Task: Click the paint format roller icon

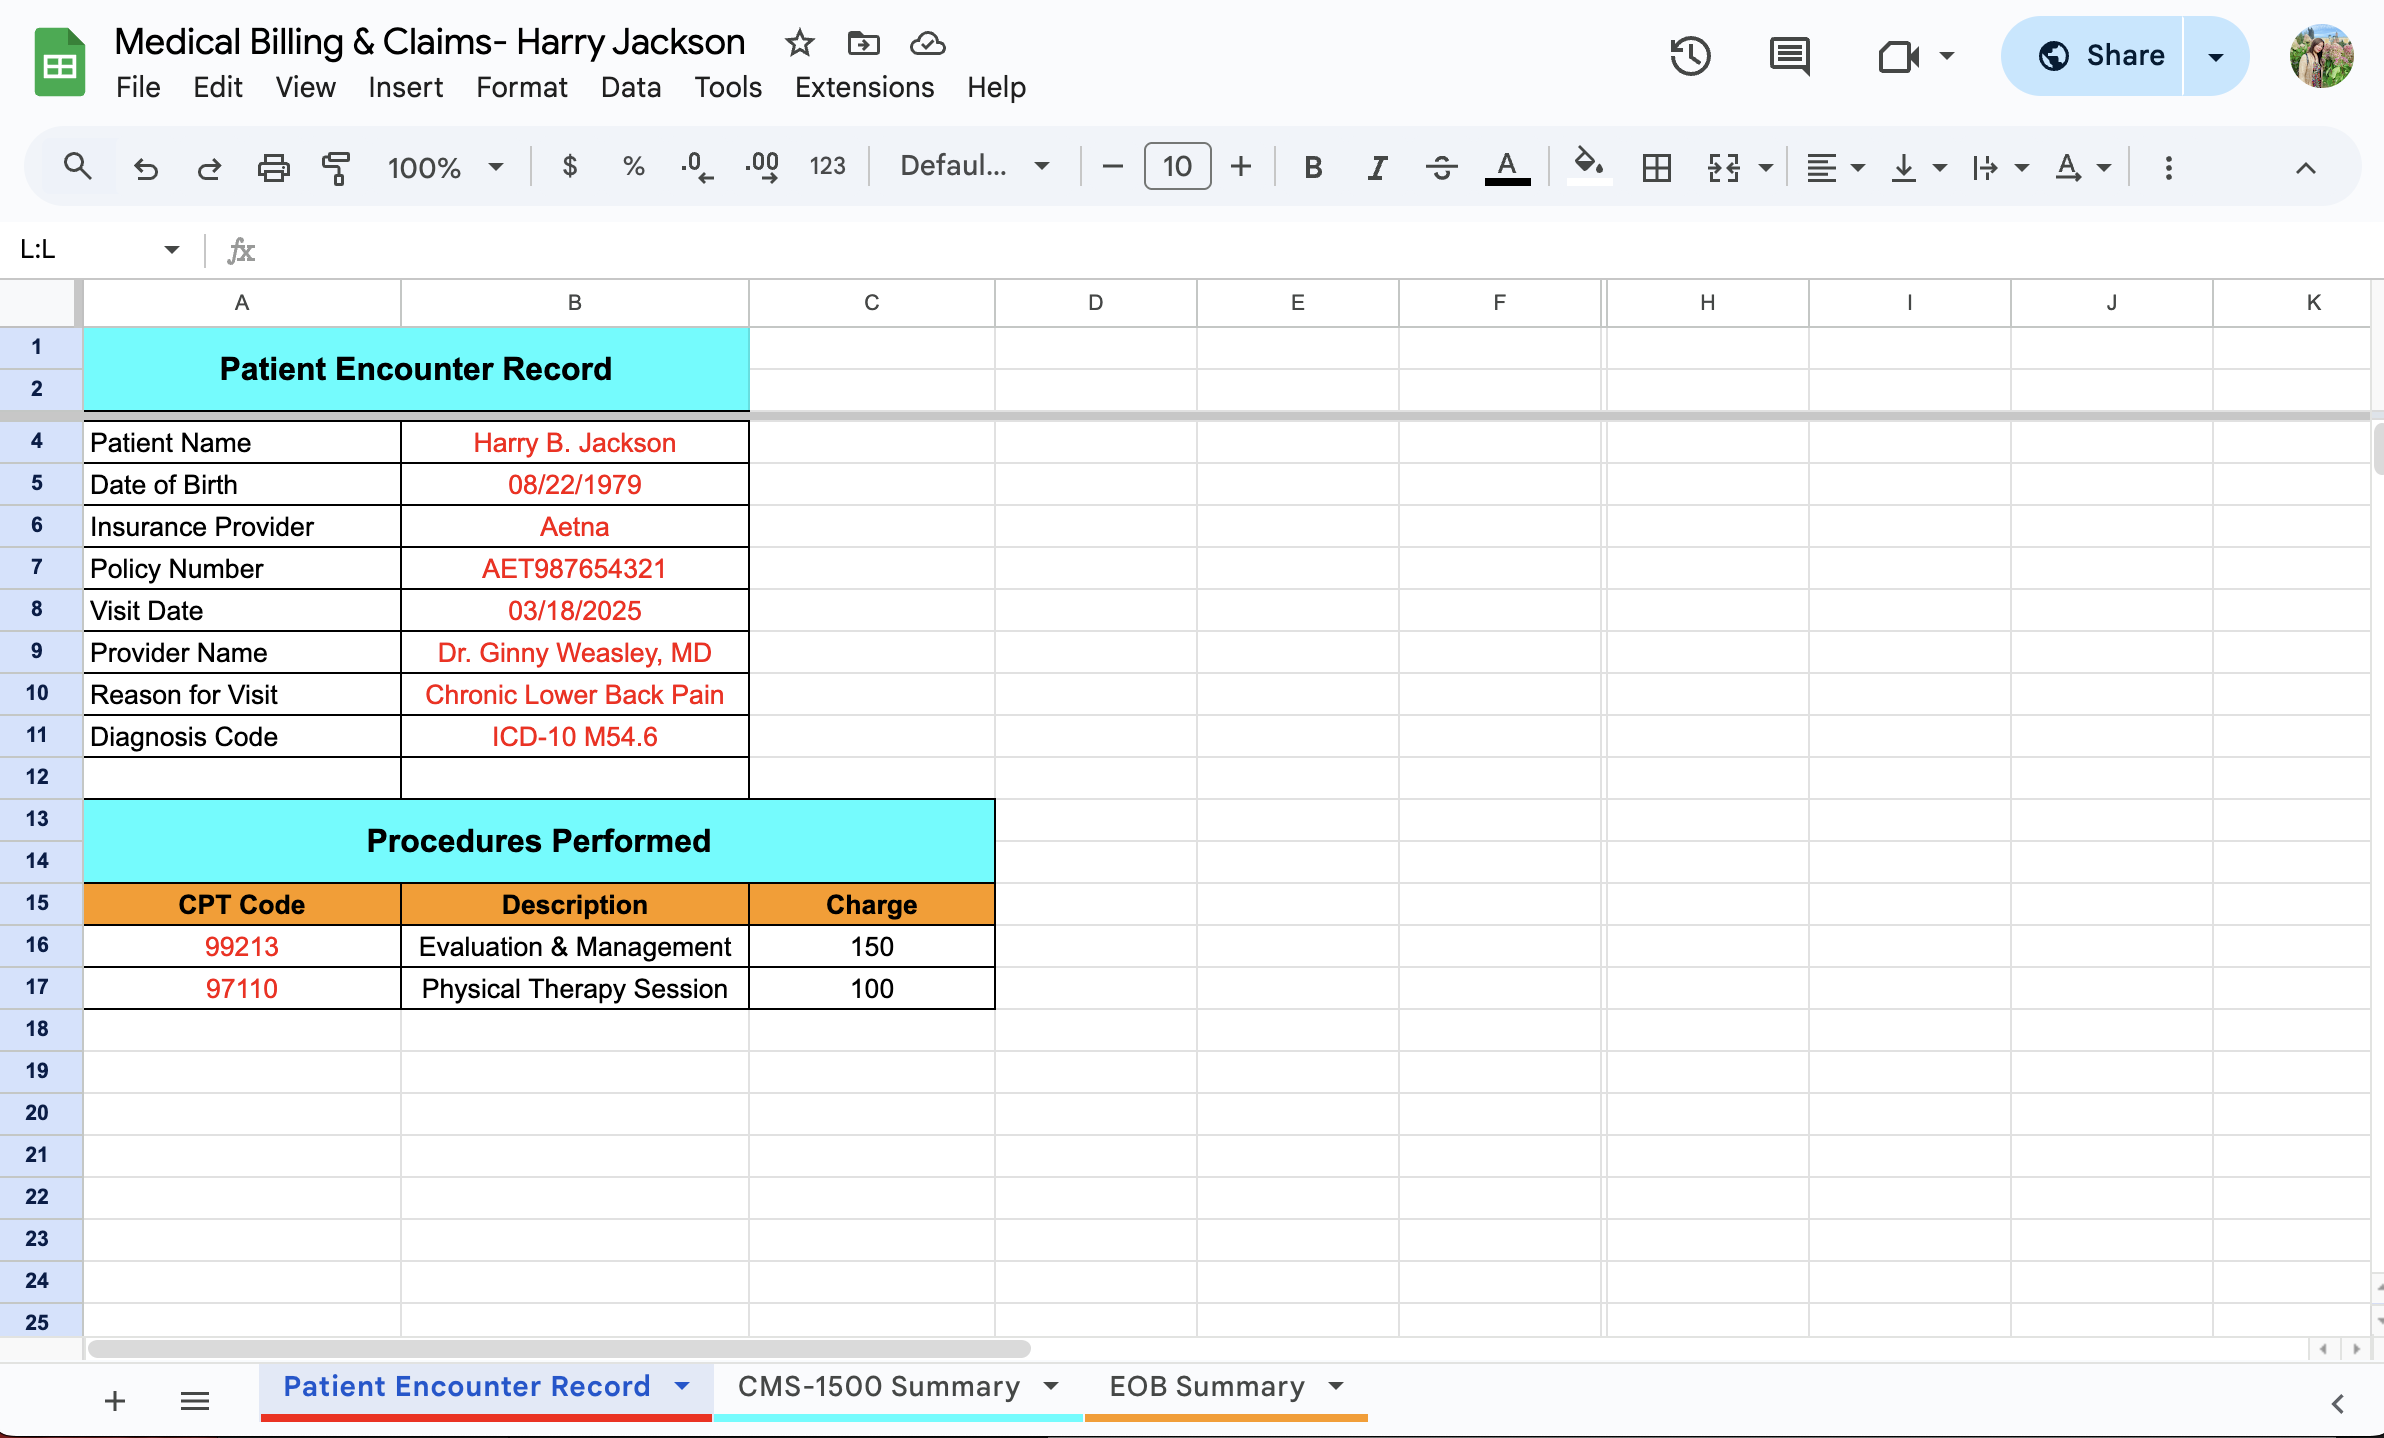Action: click(x=336, y=167)
